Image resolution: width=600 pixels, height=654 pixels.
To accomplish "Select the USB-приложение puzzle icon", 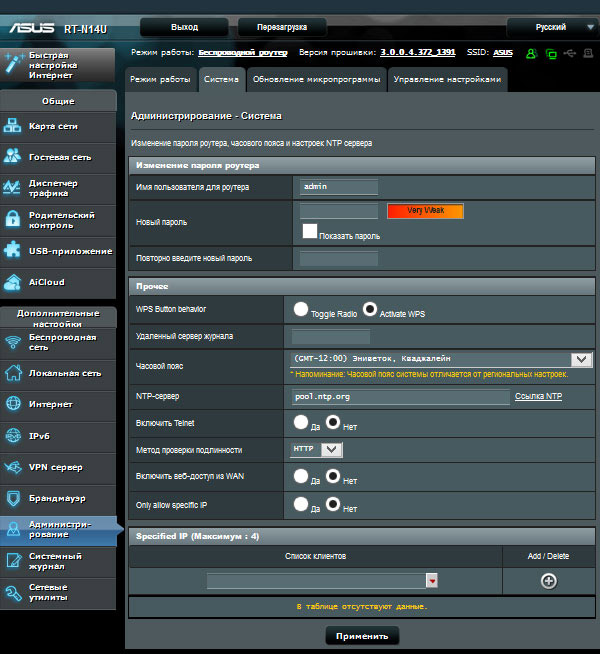I will point(13,250).
